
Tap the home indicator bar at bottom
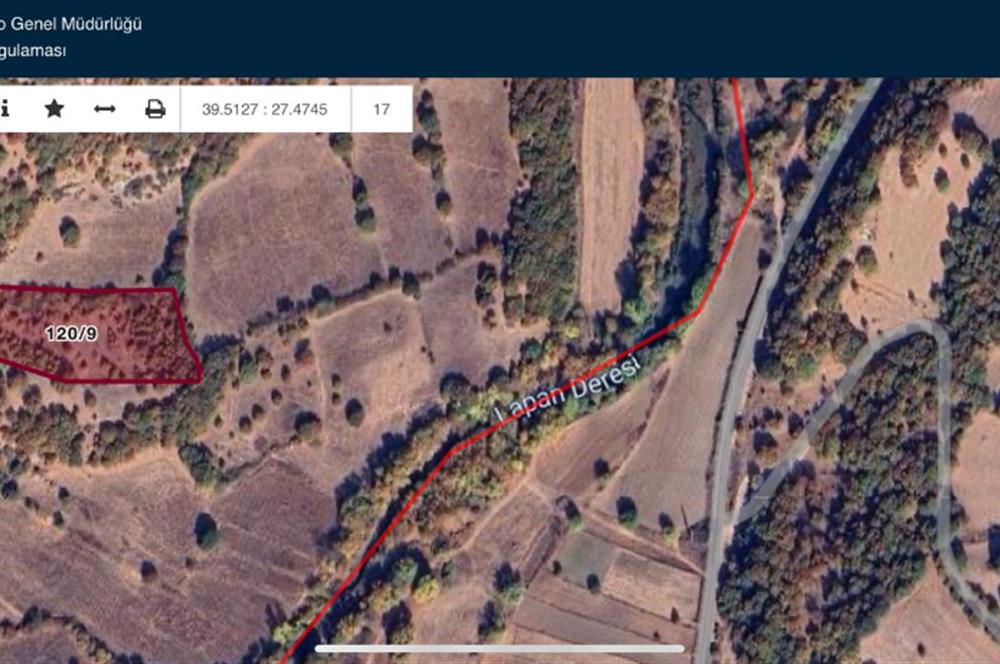[x=499, y=649]
